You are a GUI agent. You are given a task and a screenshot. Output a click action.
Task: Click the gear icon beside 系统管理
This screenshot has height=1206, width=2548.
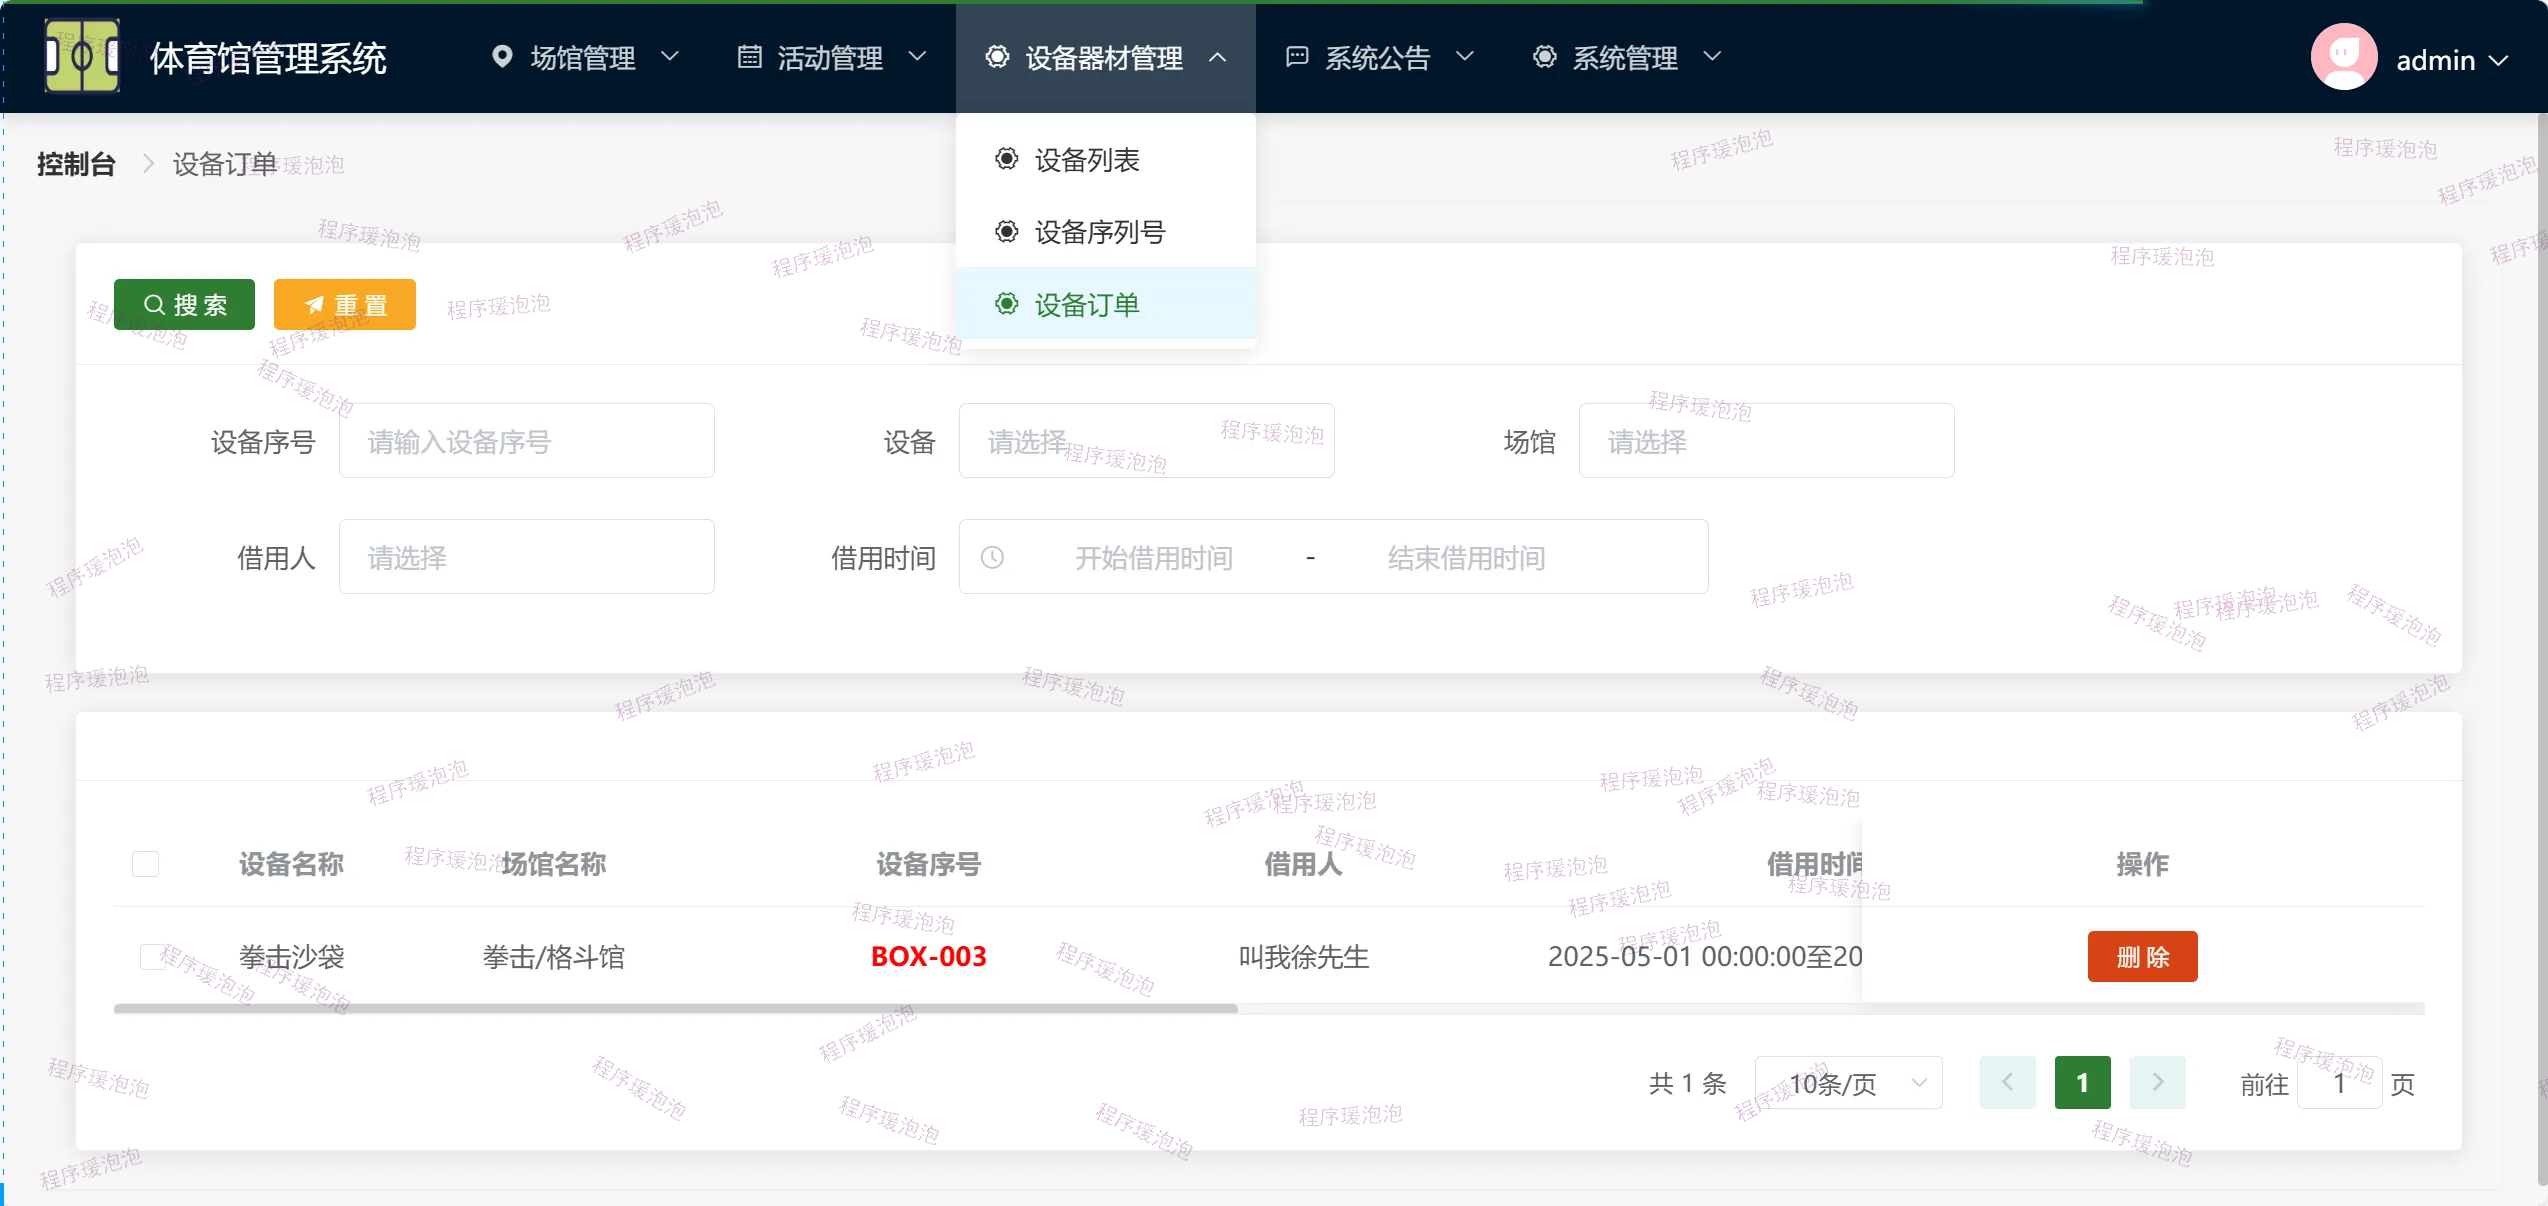(1544, 57)
